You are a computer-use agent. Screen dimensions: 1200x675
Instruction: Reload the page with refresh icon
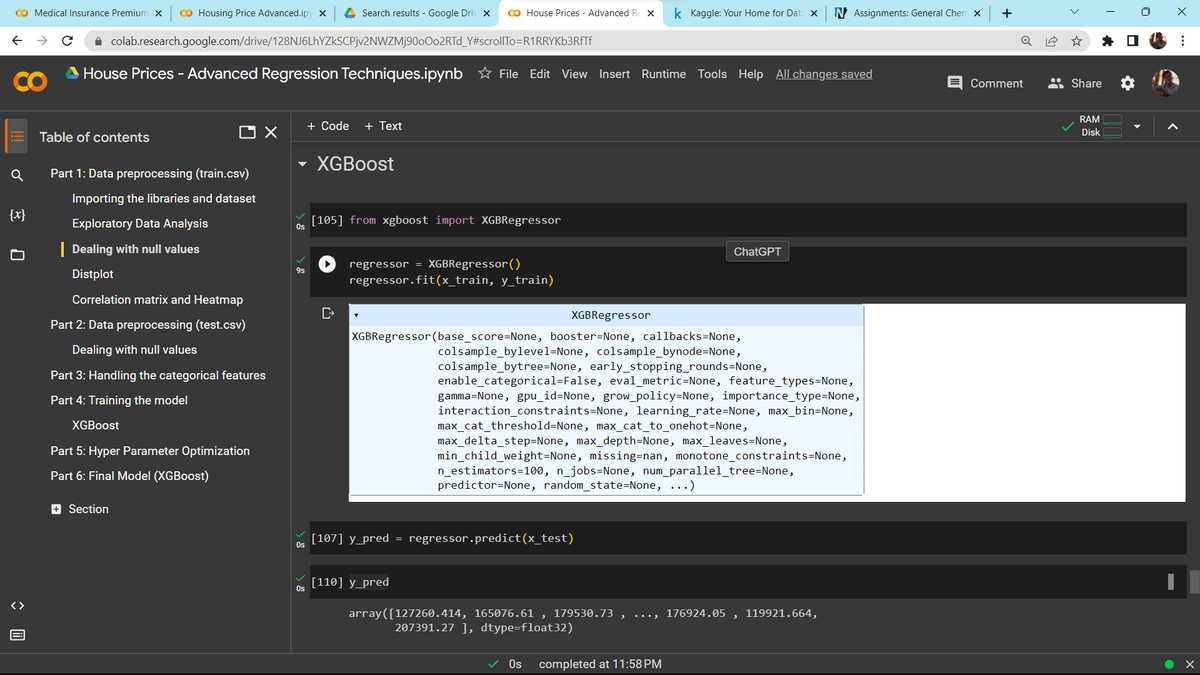pyautogui.click(x=67, y=41)
